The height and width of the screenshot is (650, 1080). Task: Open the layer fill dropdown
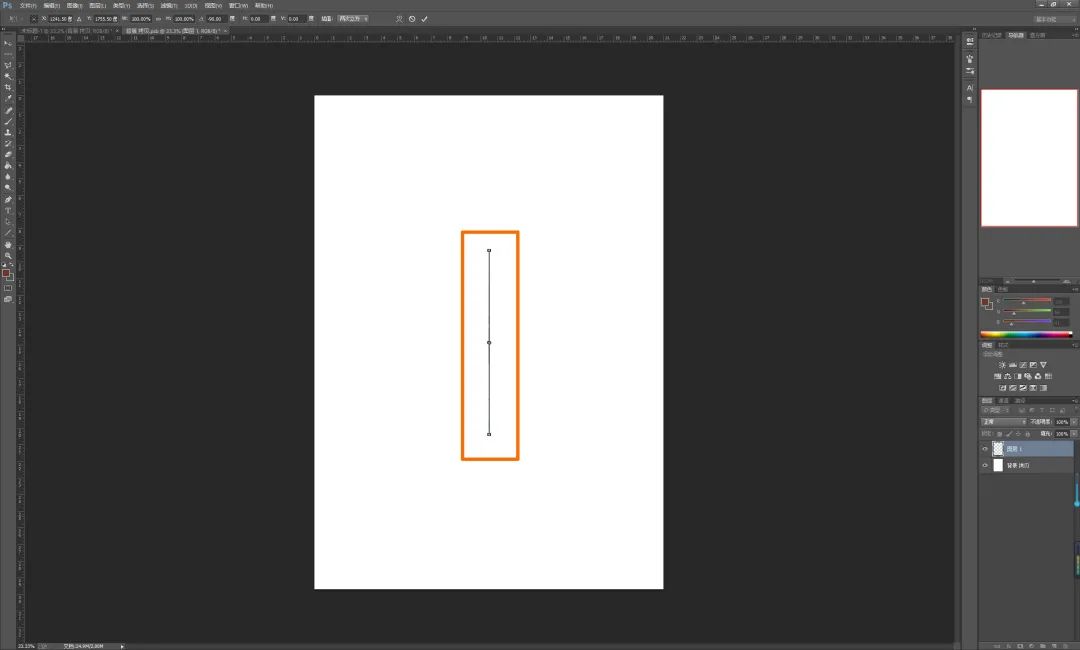tap(1074, 434)
